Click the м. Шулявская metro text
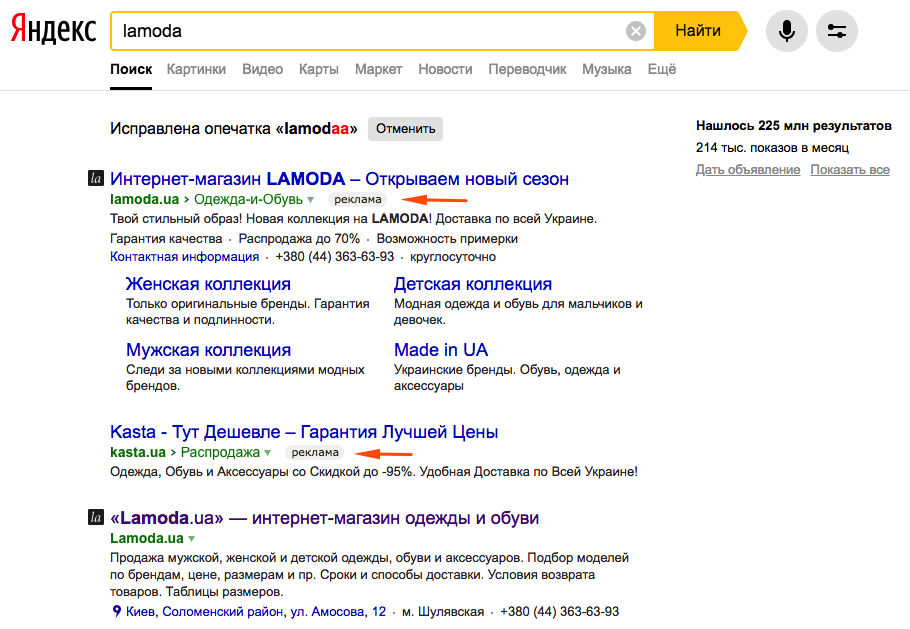This screenshot has height=629, width=910. point(443,612)
